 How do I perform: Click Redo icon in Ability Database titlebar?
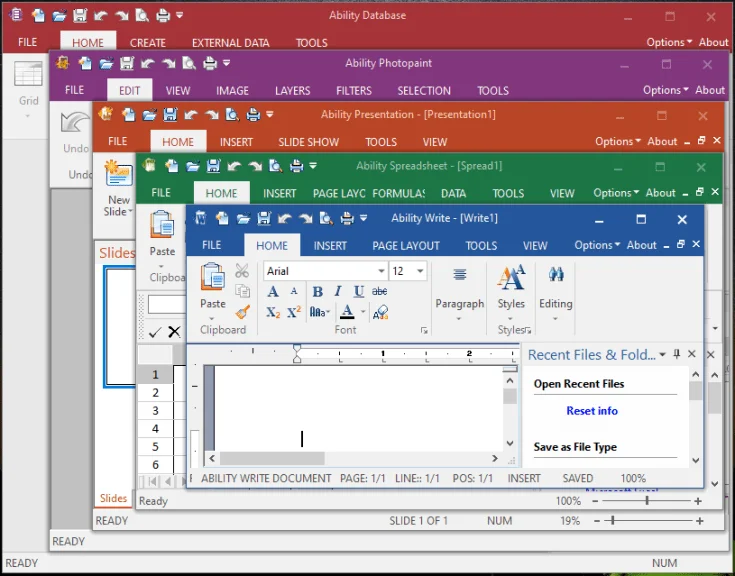click(x=121, y=15)
